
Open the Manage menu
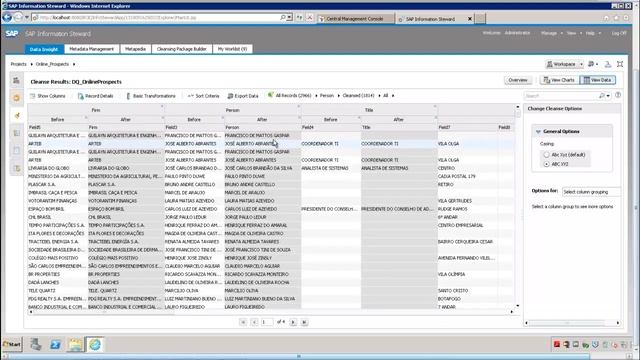(551, 33)
